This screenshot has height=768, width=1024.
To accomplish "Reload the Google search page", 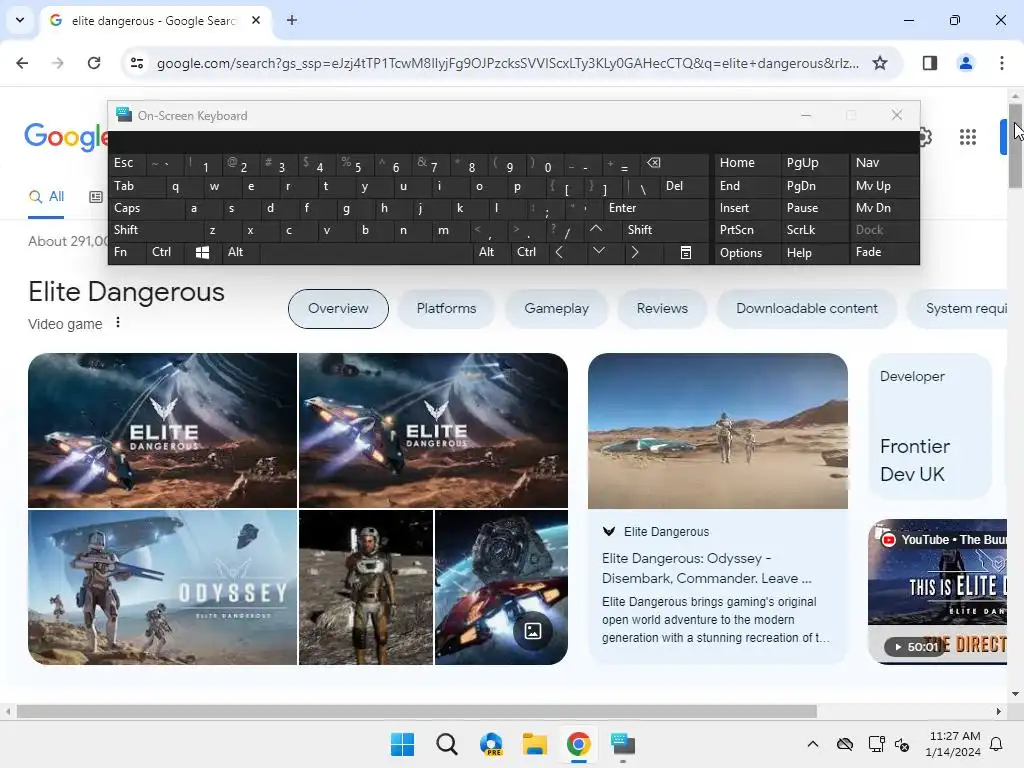I will tap(94, 63).
